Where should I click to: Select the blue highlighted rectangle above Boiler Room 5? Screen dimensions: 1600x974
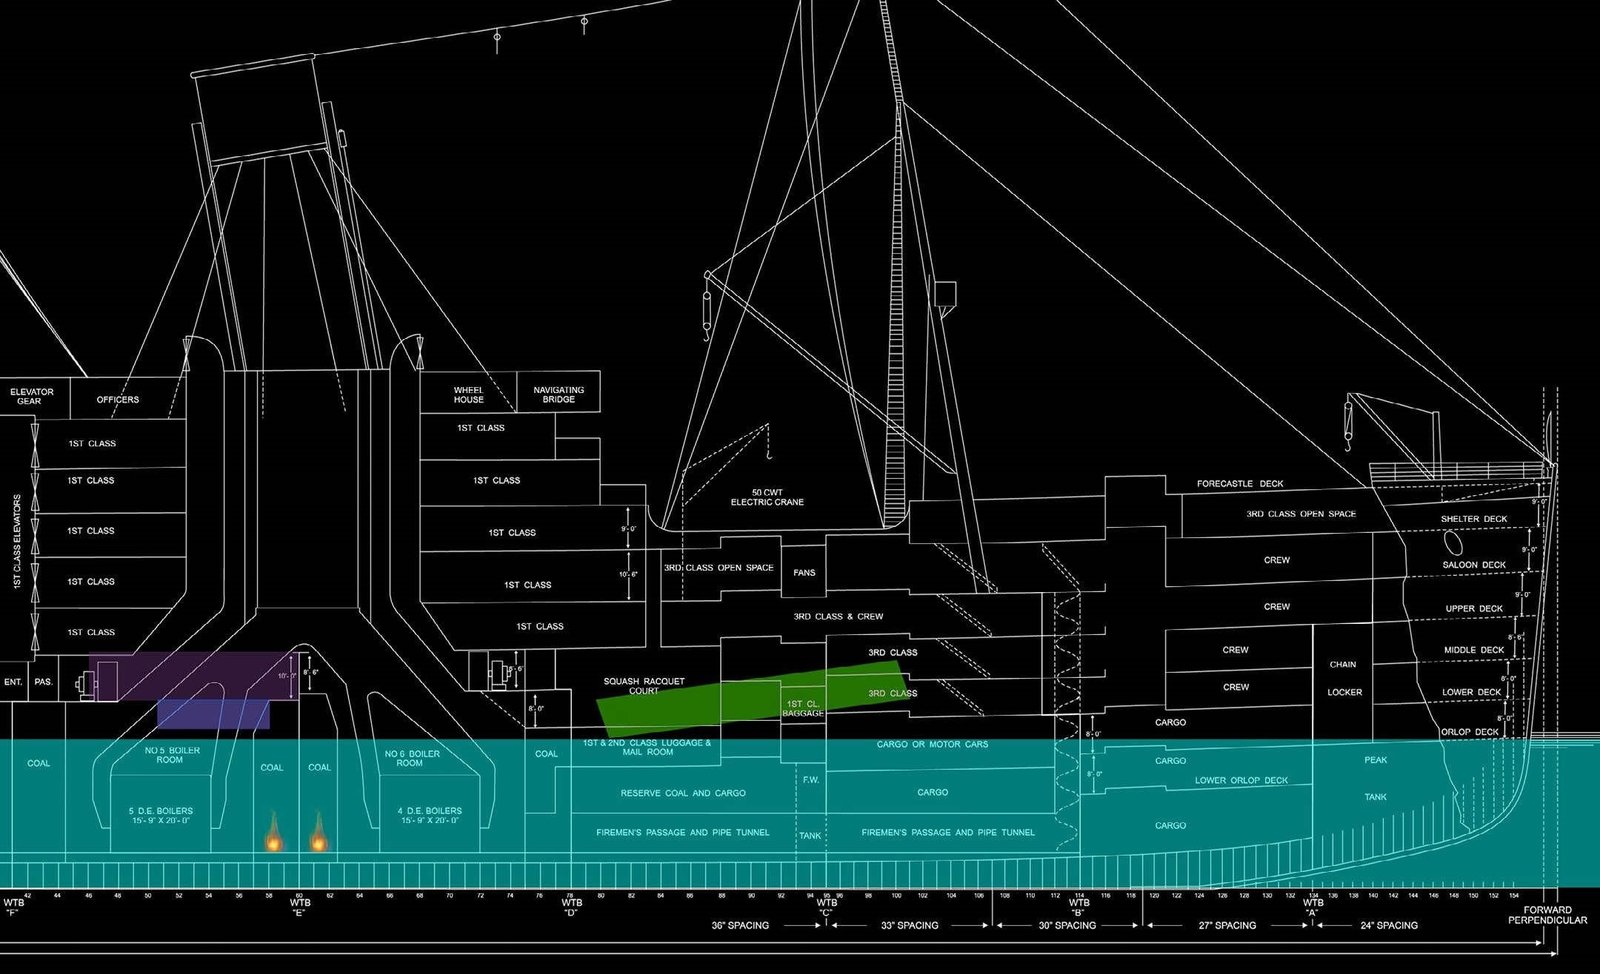(x=214, y=714)
